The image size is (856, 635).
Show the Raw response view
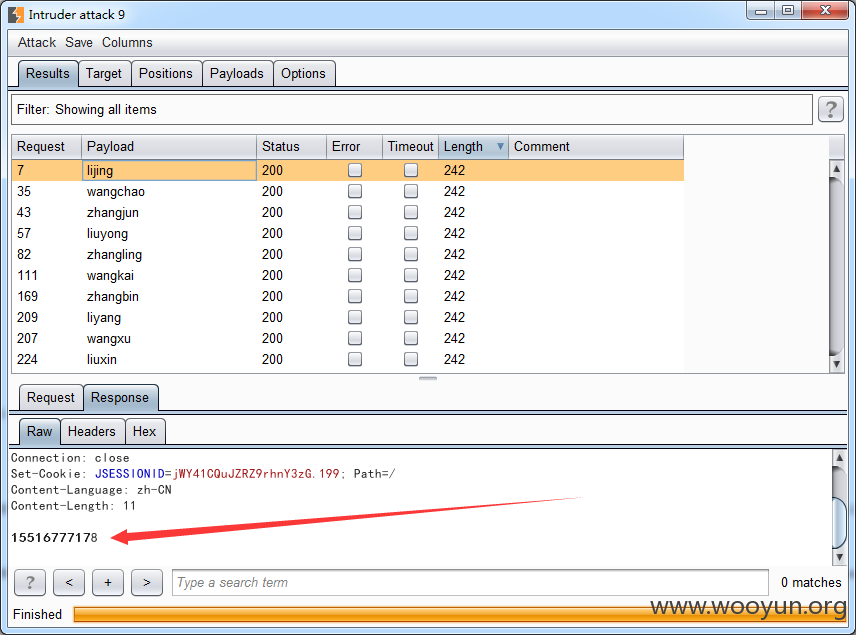pyautogui.click(x=39, y=431)
